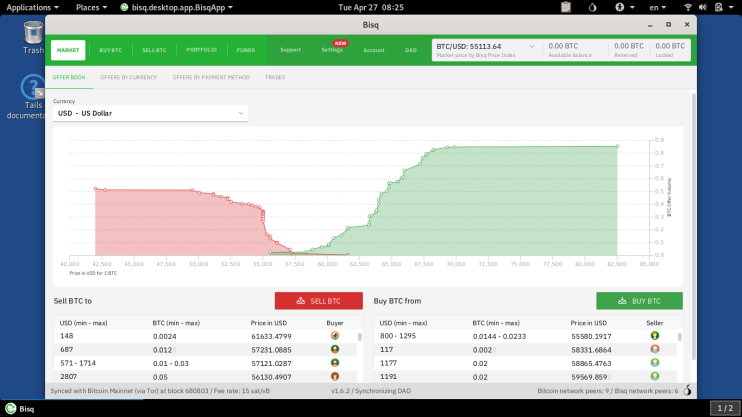
Task: Sort by USD (min - max) in buy table
Action: pos(403,323)
